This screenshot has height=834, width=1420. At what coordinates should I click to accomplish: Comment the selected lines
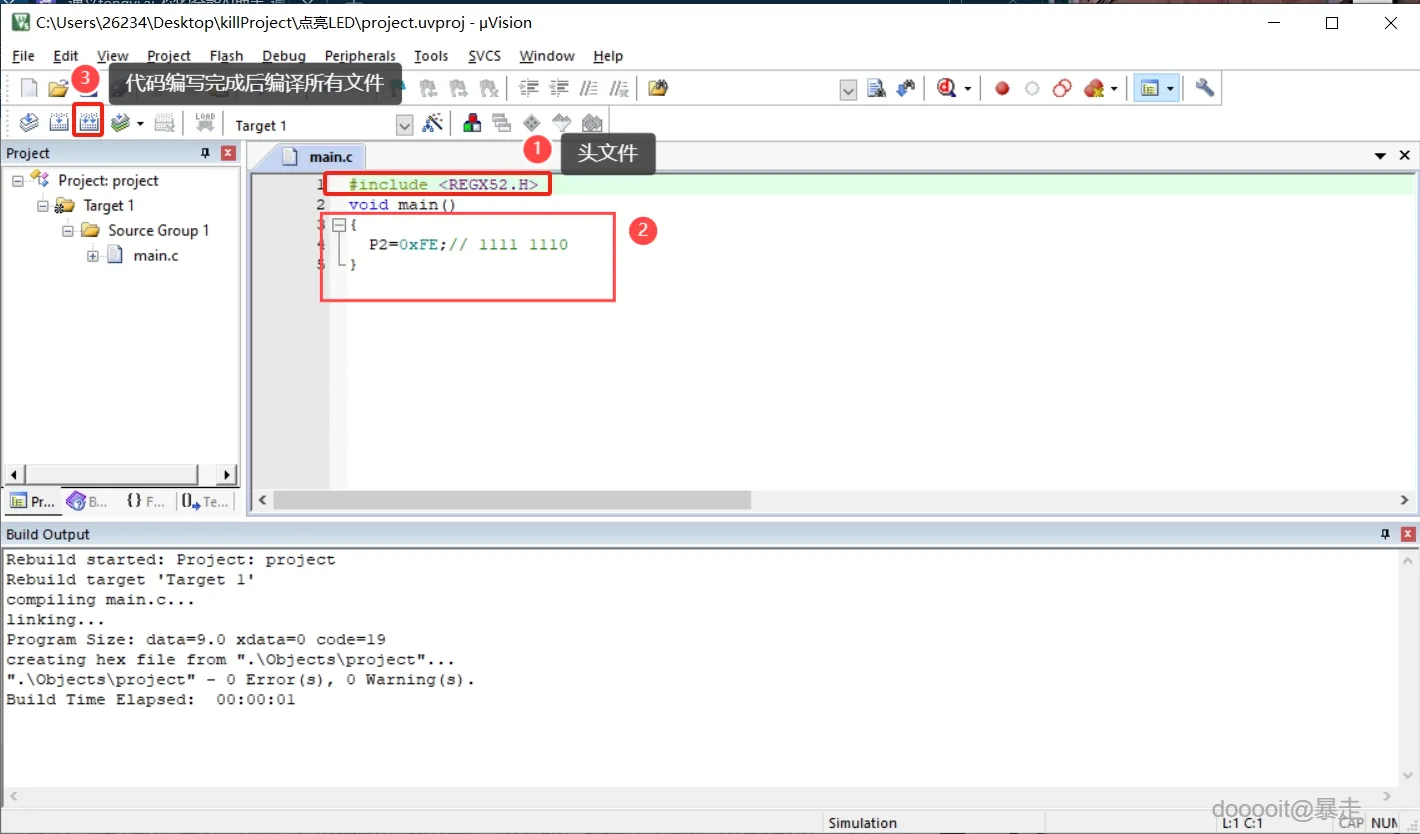(x=589, y=88)
